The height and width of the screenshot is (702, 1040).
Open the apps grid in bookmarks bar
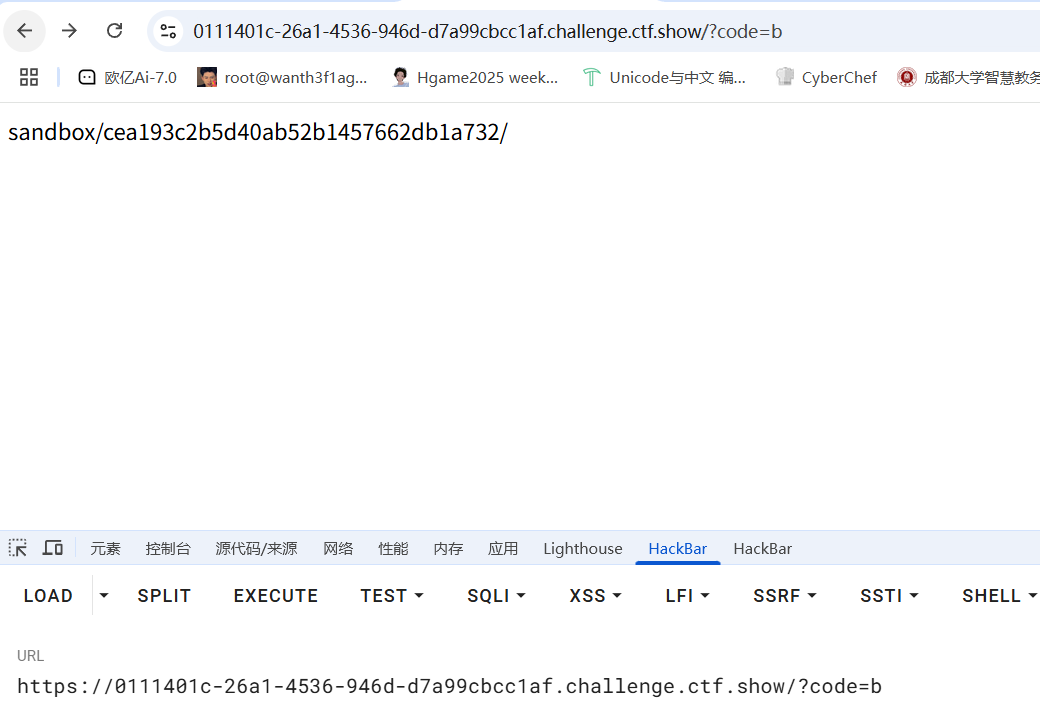[x=29, y=77]
